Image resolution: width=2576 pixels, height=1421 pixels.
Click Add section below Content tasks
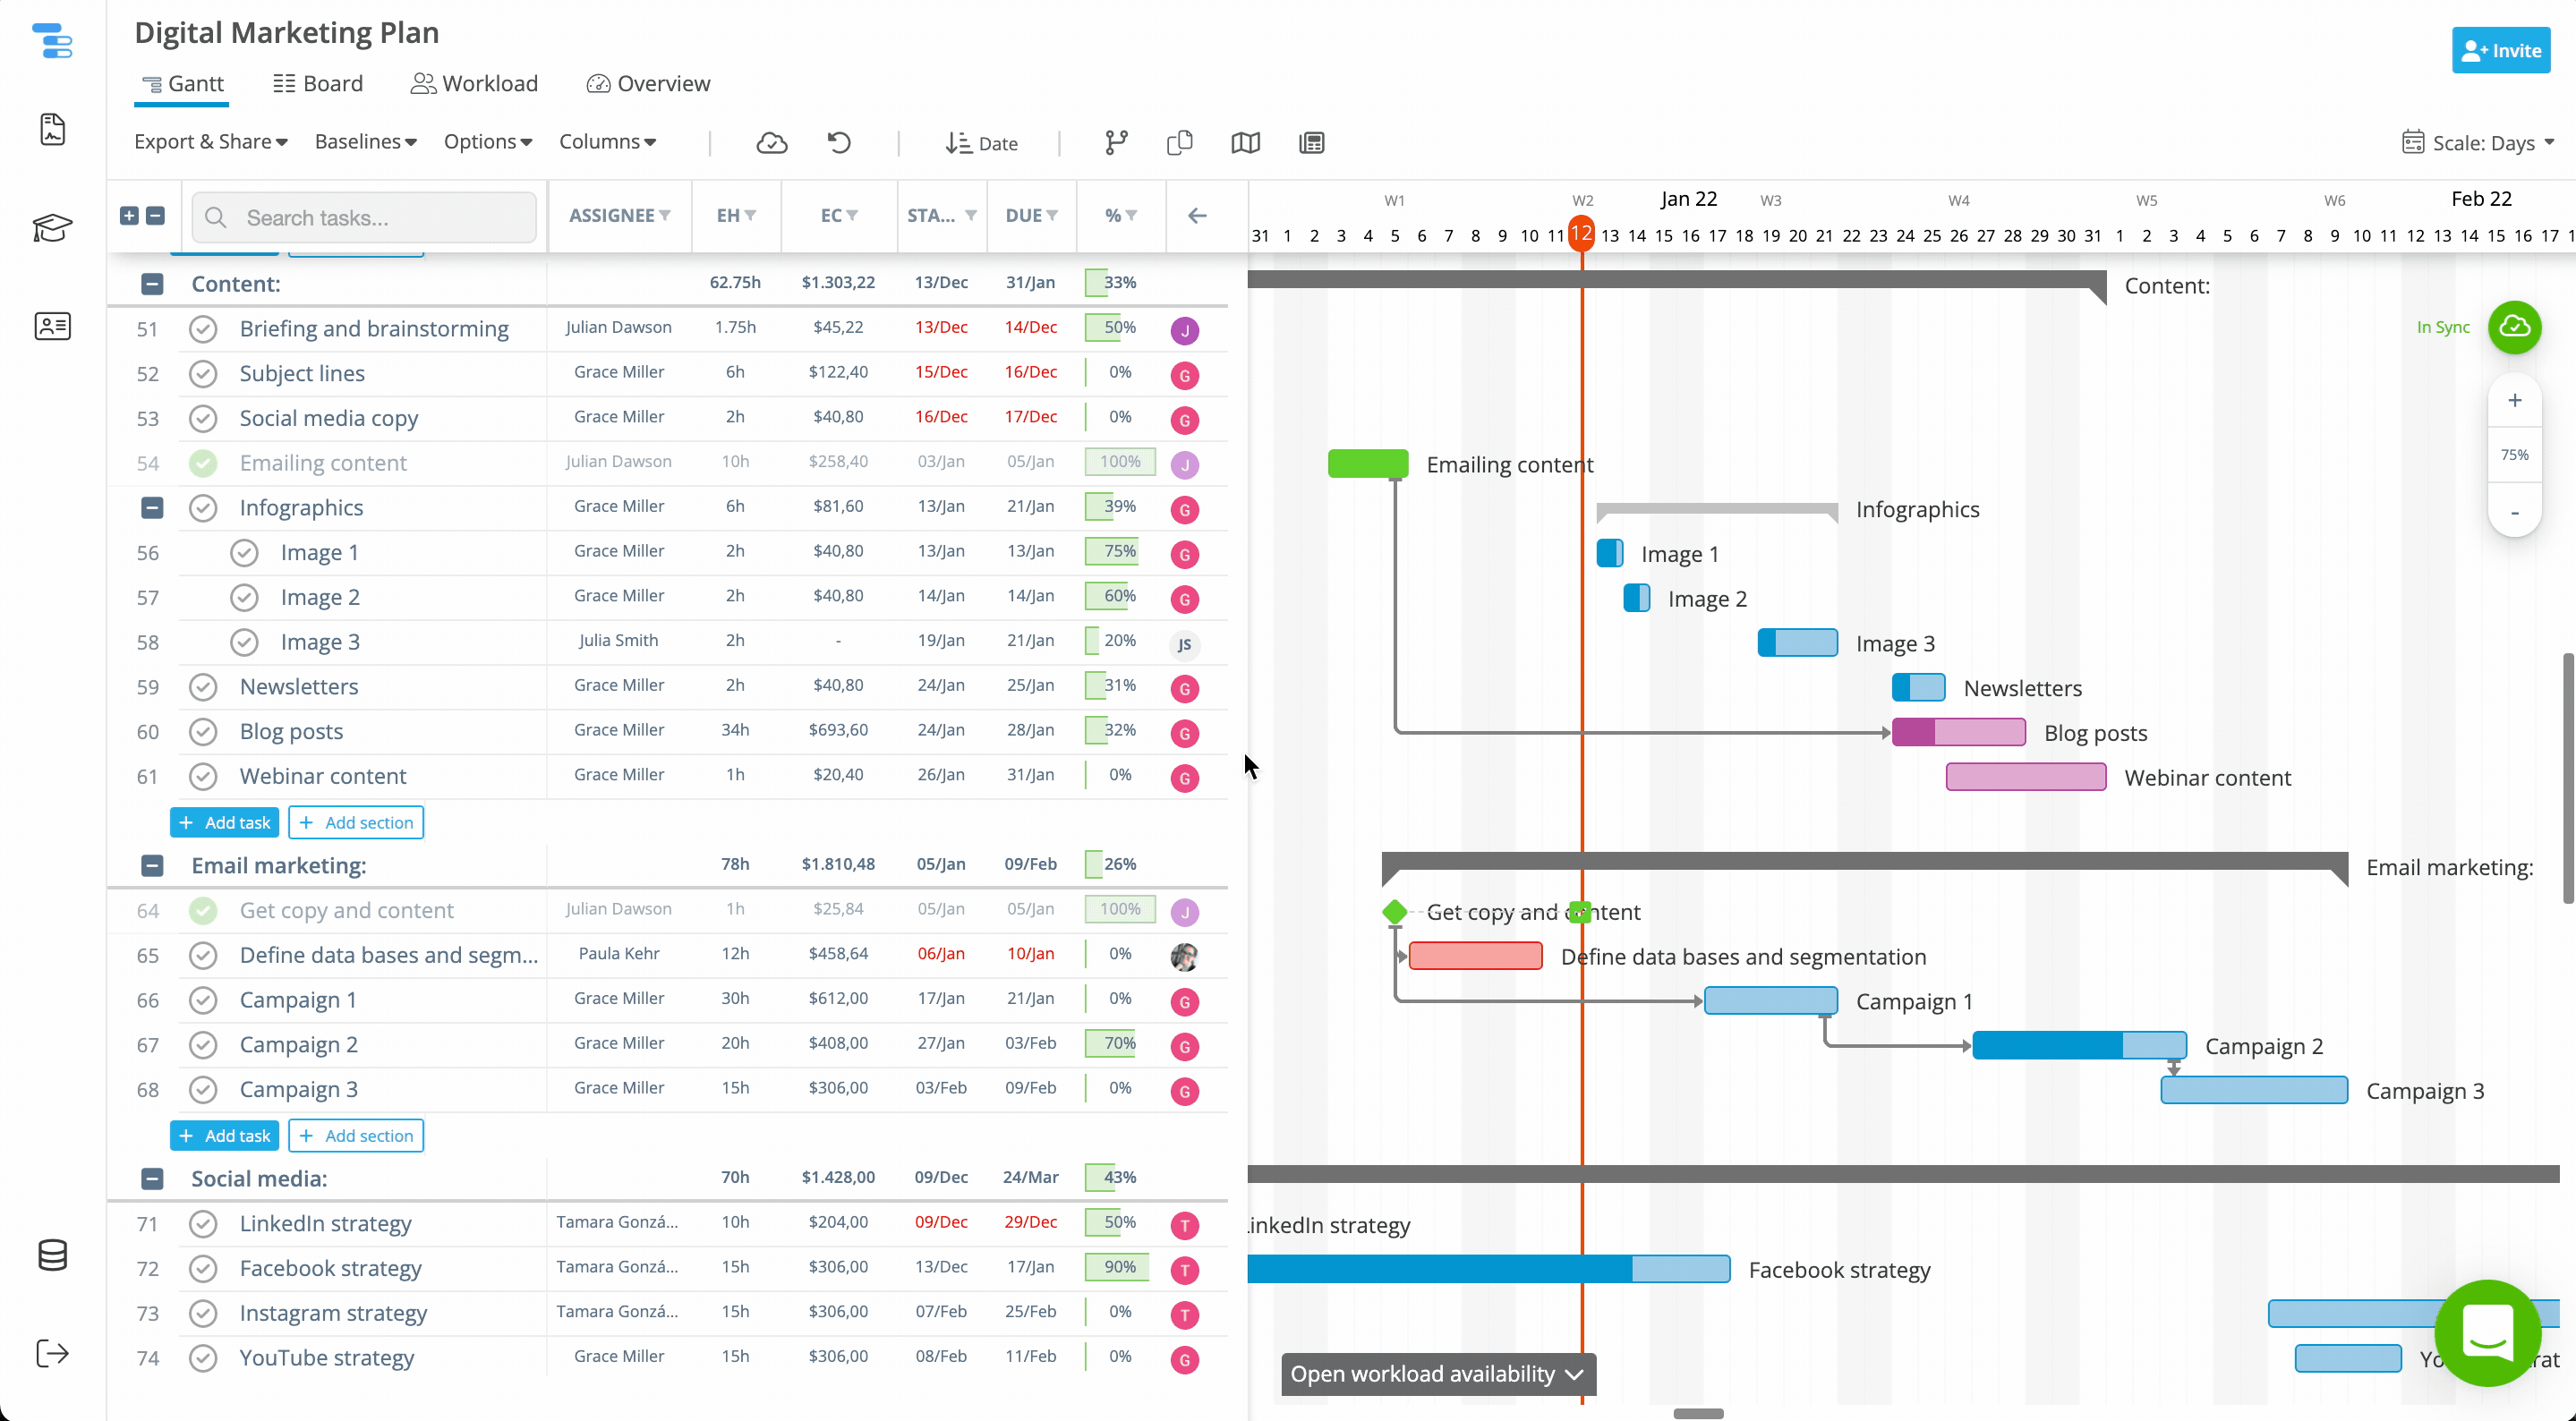tap(356, 822)
